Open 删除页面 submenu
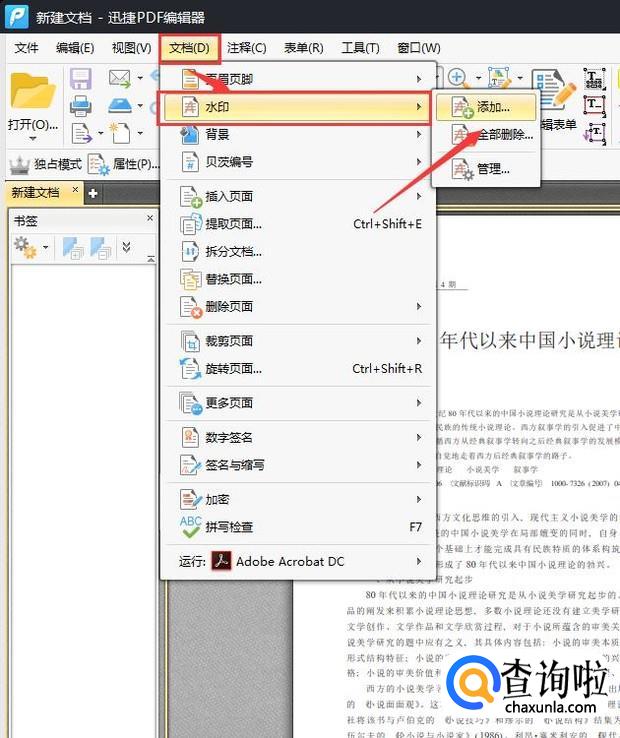Image resolution: width=620 pixels, height=738 pixels. click(x=298, y=306)
